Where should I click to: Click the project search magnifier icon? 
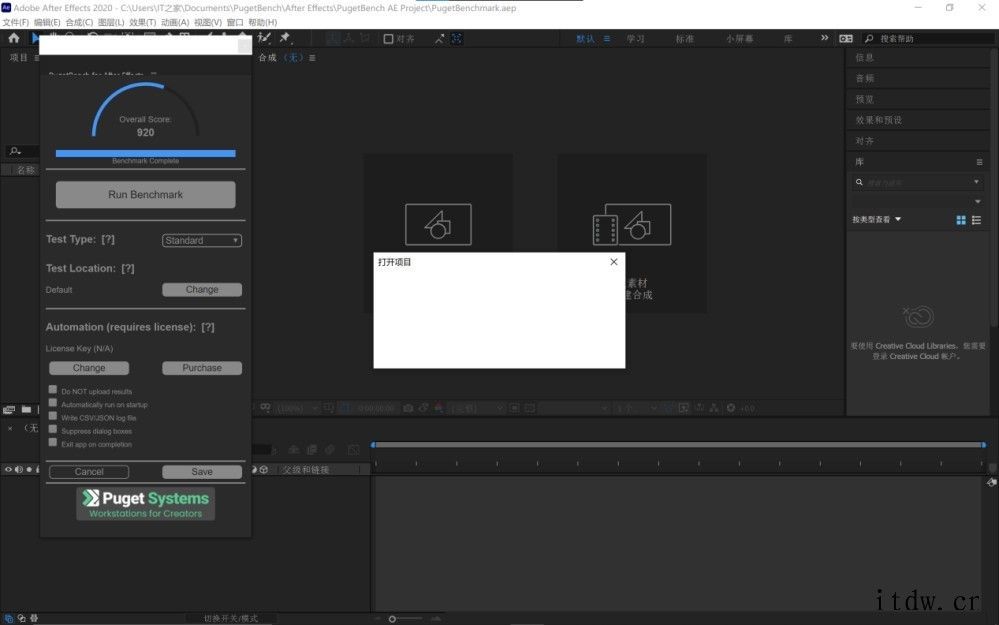[15, 151]
